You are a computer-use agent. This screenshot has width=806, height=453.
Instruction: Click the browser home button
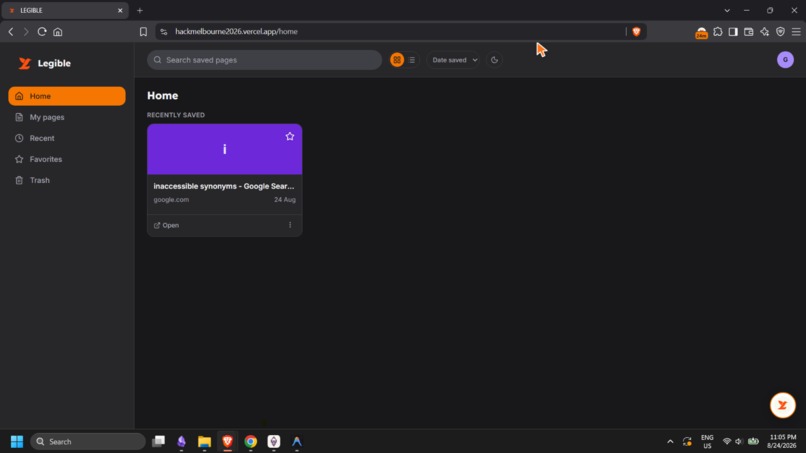tap(58, 32)
